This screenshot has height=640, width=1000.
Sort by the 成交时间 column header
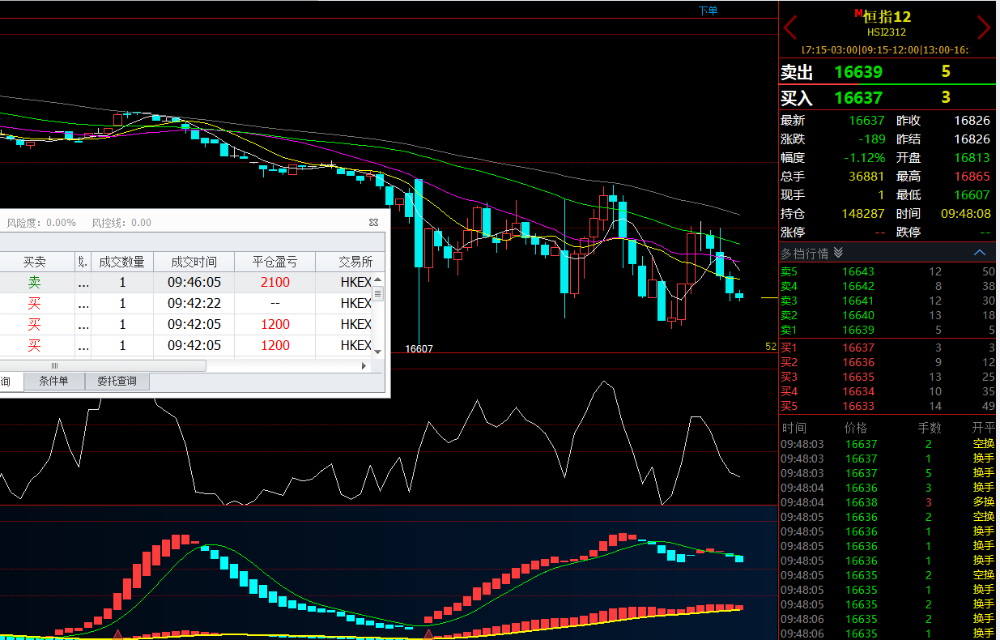[194, 261]
